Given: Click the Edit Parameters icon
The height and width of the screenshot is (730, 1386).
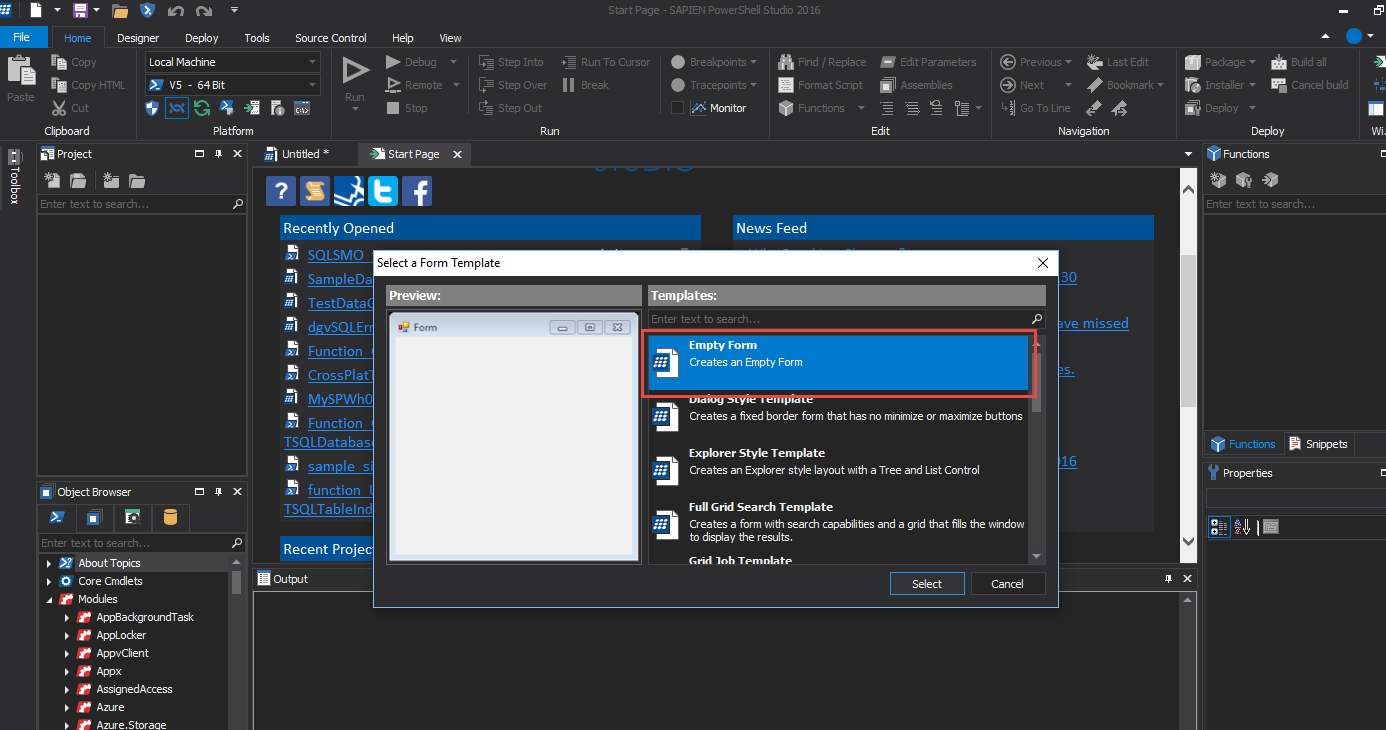Looking at the screenshot, I should tap(888, 62).
